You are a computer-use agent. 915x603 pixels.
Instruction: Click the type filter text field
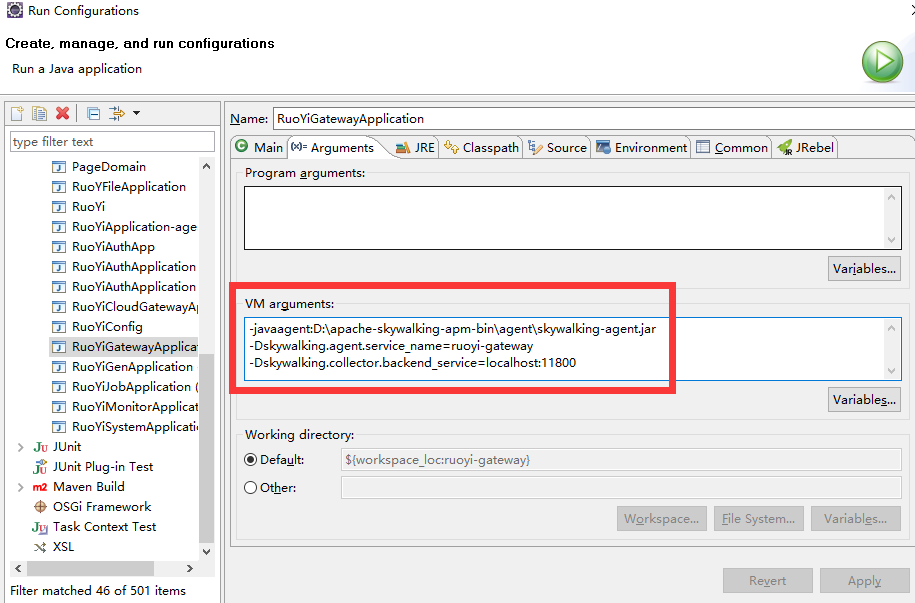112,142
